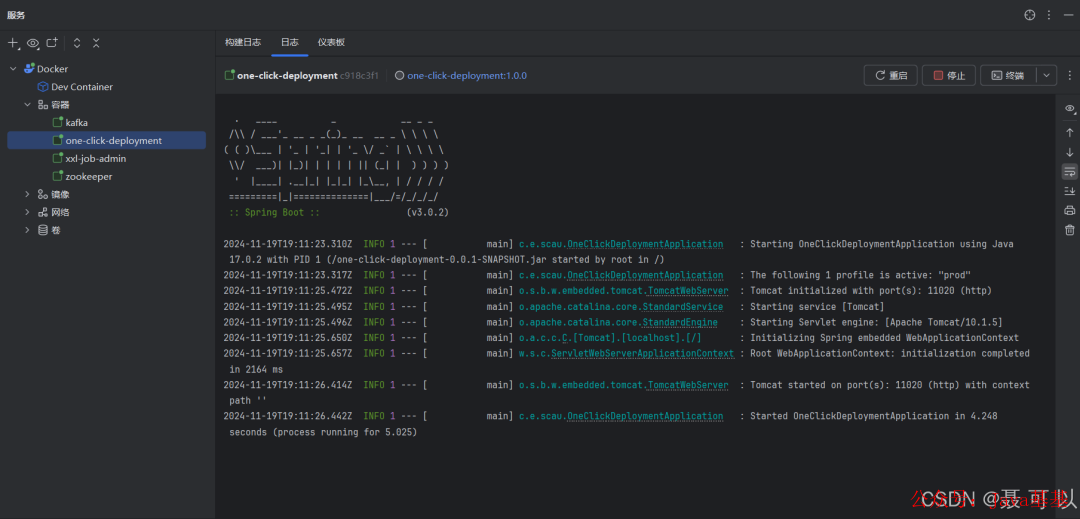Viewport: 1080px width, 519px height.
Task: Hide the Services tool window
Action: (x=1068, y=14)
